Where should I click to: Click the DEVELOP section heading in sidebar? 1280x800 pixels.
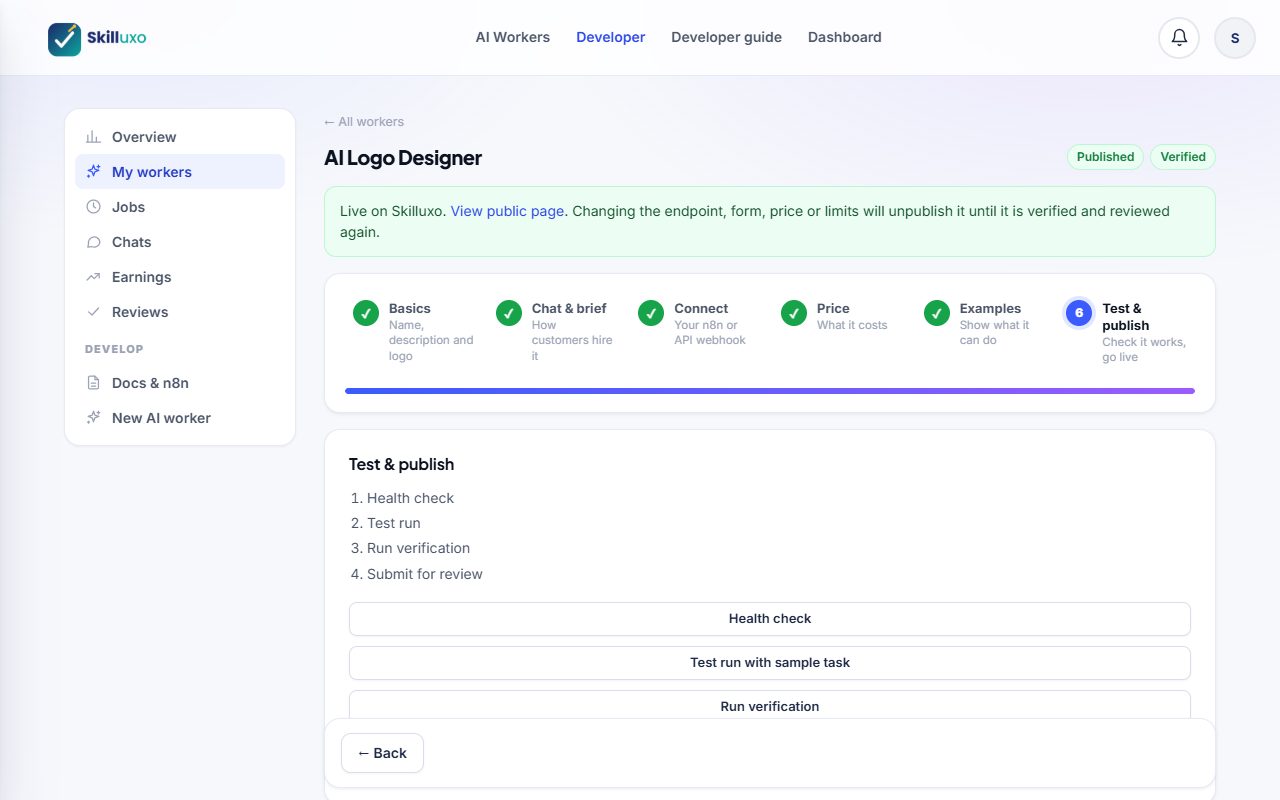pyautogui.click(x=114, y=349)
